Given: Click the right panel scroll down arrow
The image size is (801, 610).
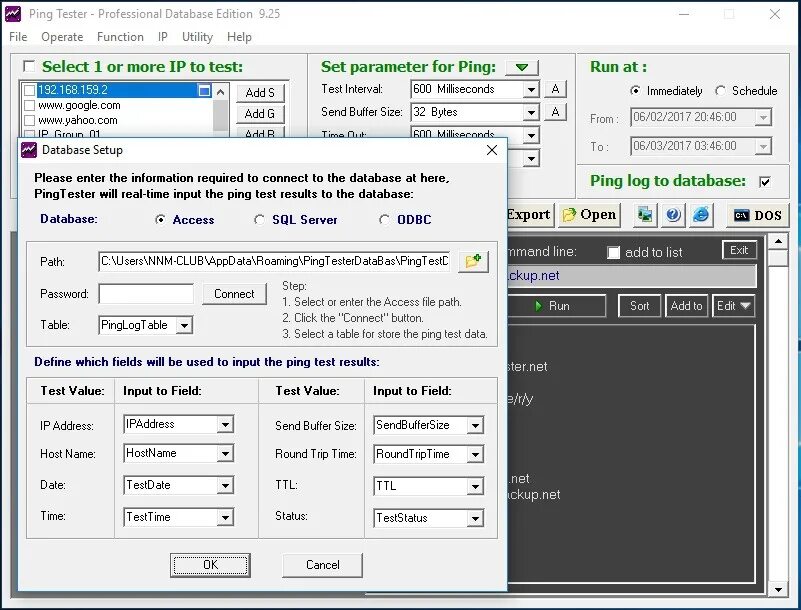Looking at the screenshot, I should [778, 590].
